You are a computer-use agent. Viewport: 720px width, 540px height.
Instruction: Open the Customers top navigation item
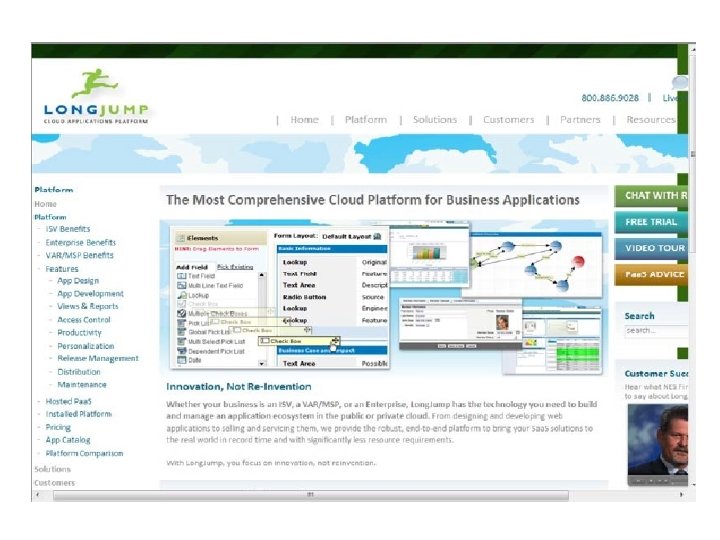coord(509,120)
